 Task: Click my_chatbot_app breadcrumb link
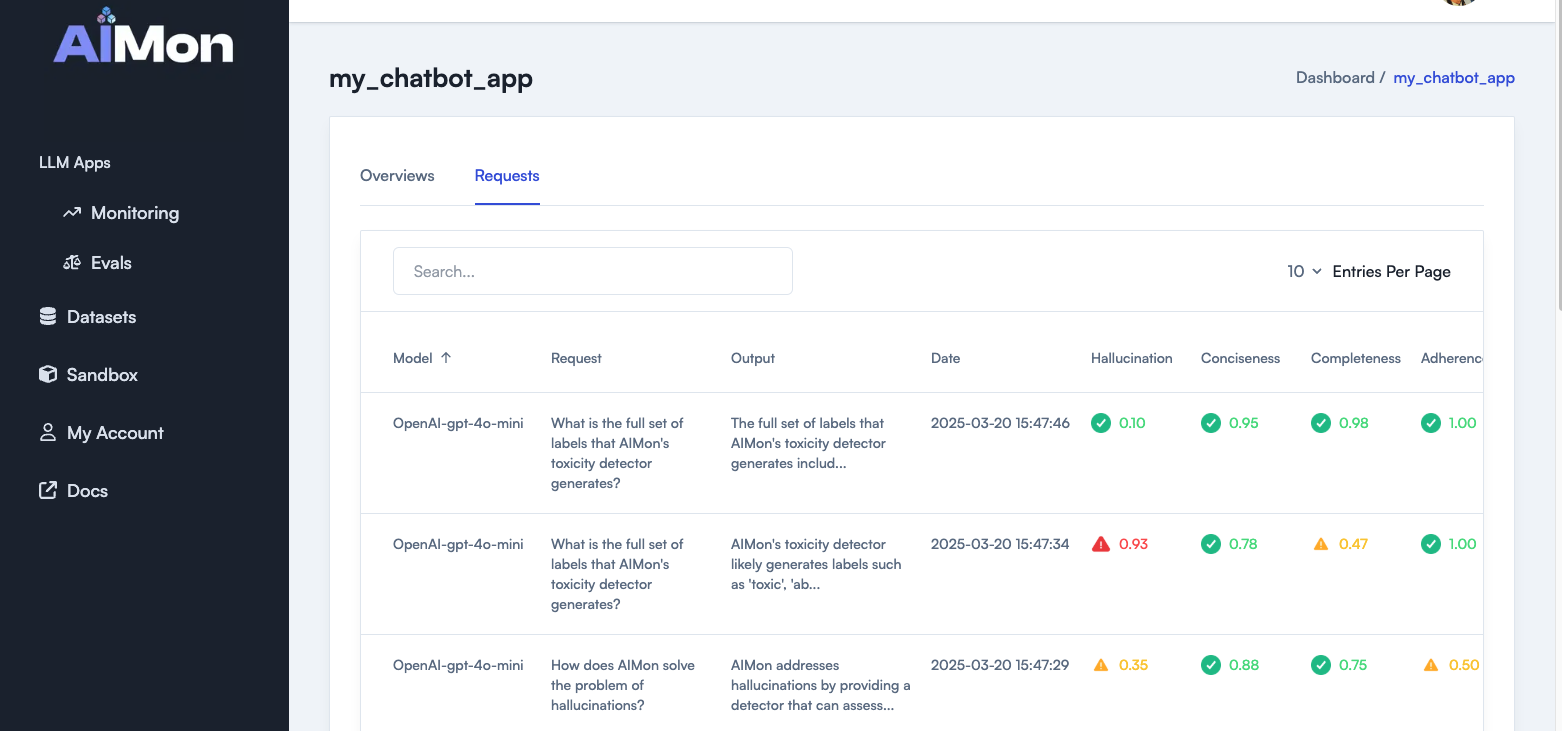(1454, 78)
